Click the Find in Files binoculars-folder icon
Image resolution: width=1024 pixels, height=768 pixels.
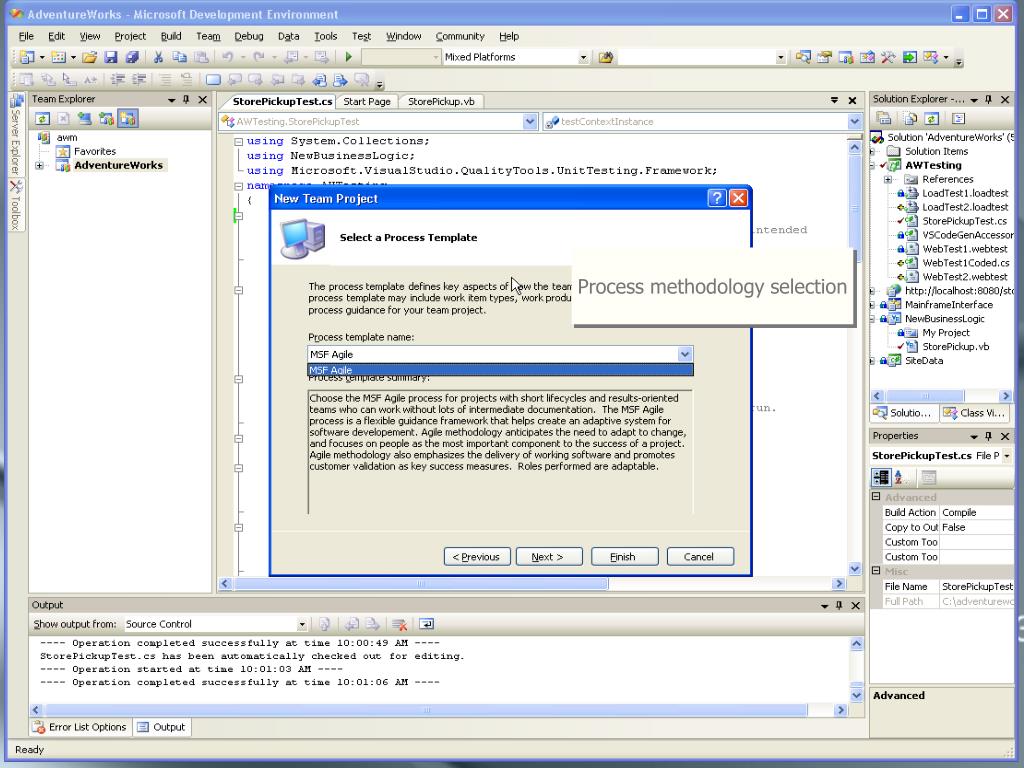click(605, 57)
